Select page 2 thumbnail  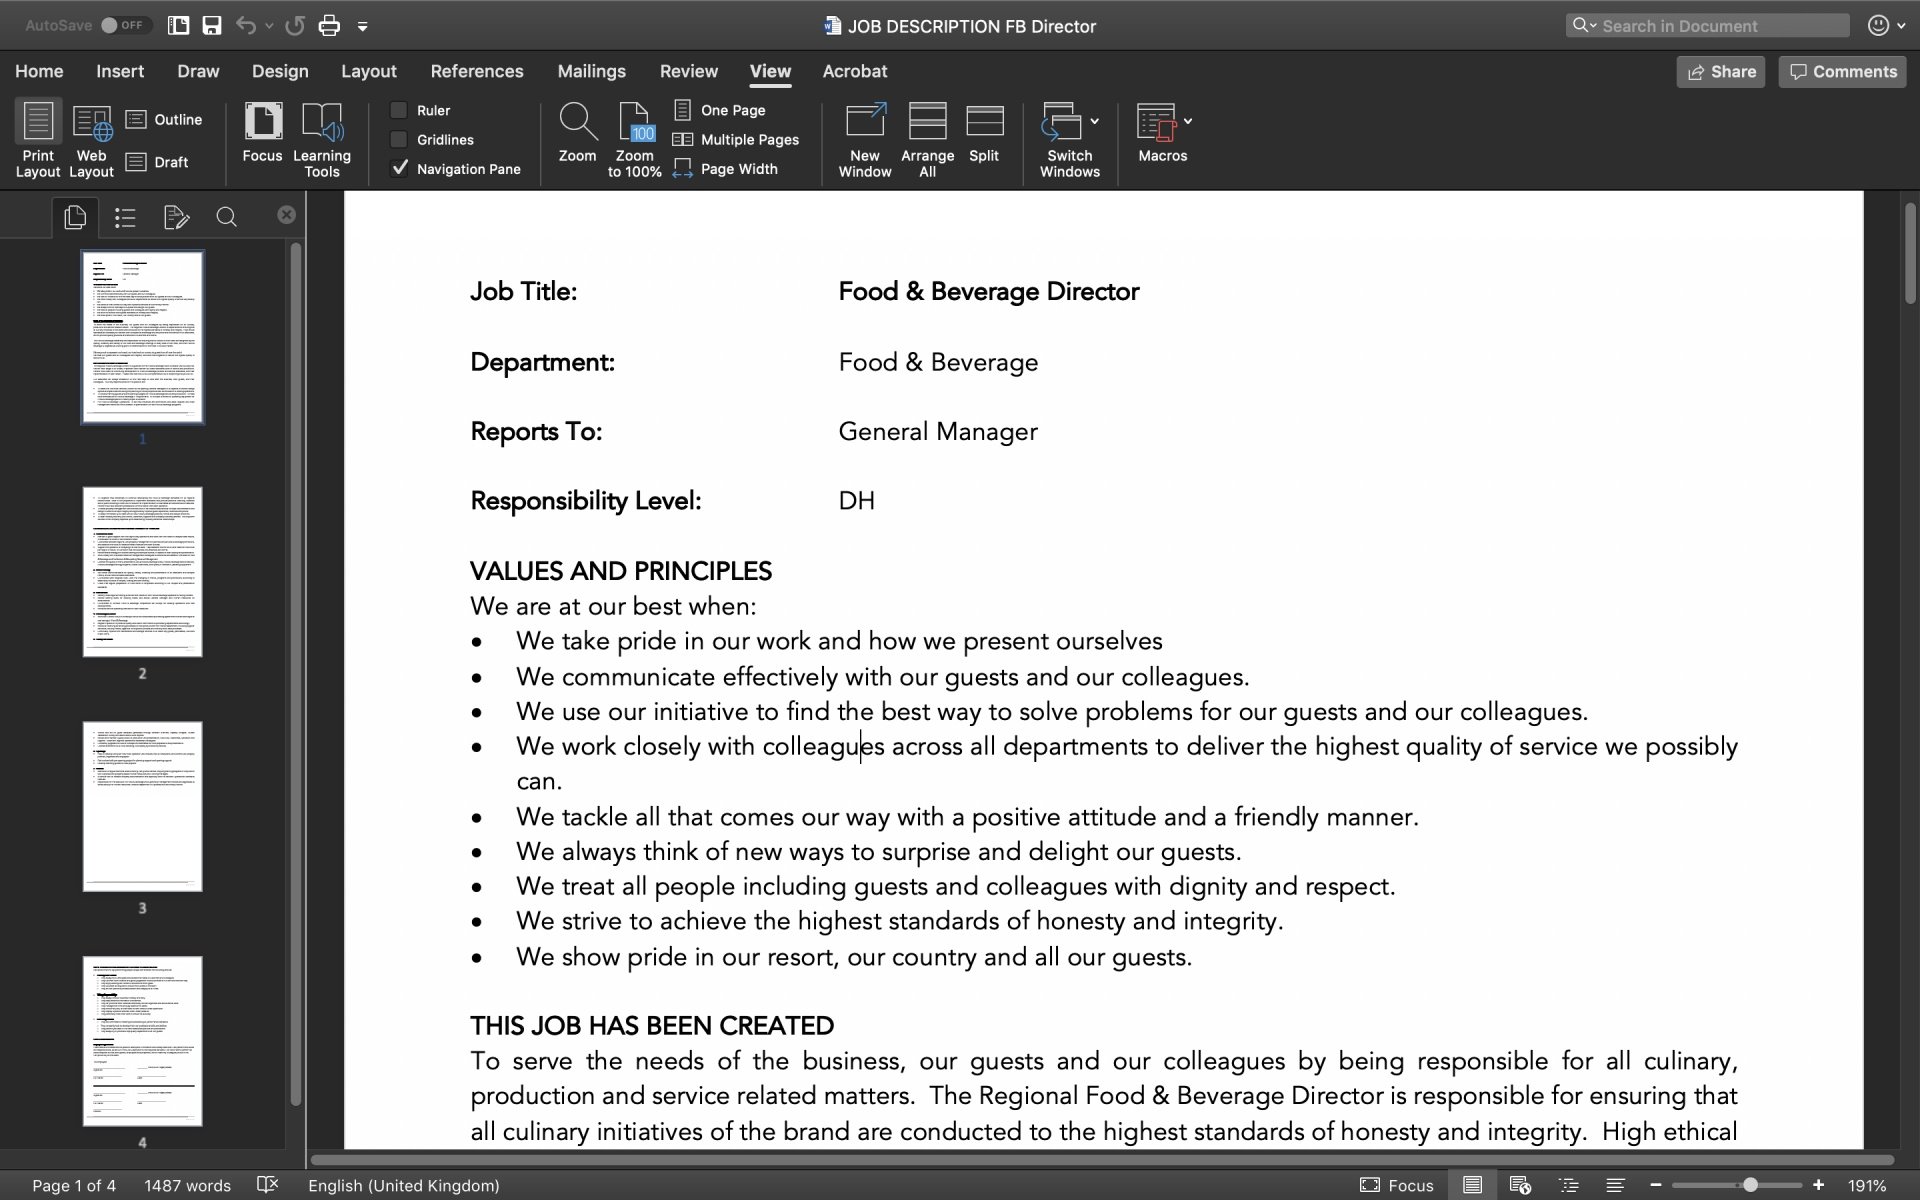pyautogui.click(x=142, y=572)
